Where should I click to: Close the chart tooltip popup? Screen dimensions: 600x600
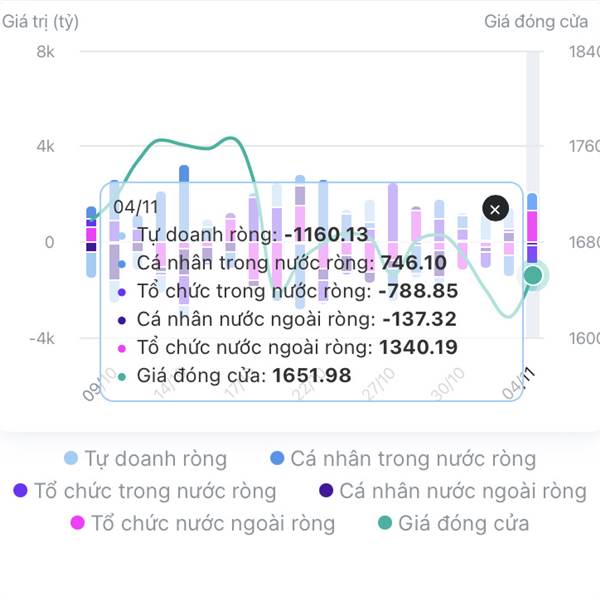coord(496,208)
